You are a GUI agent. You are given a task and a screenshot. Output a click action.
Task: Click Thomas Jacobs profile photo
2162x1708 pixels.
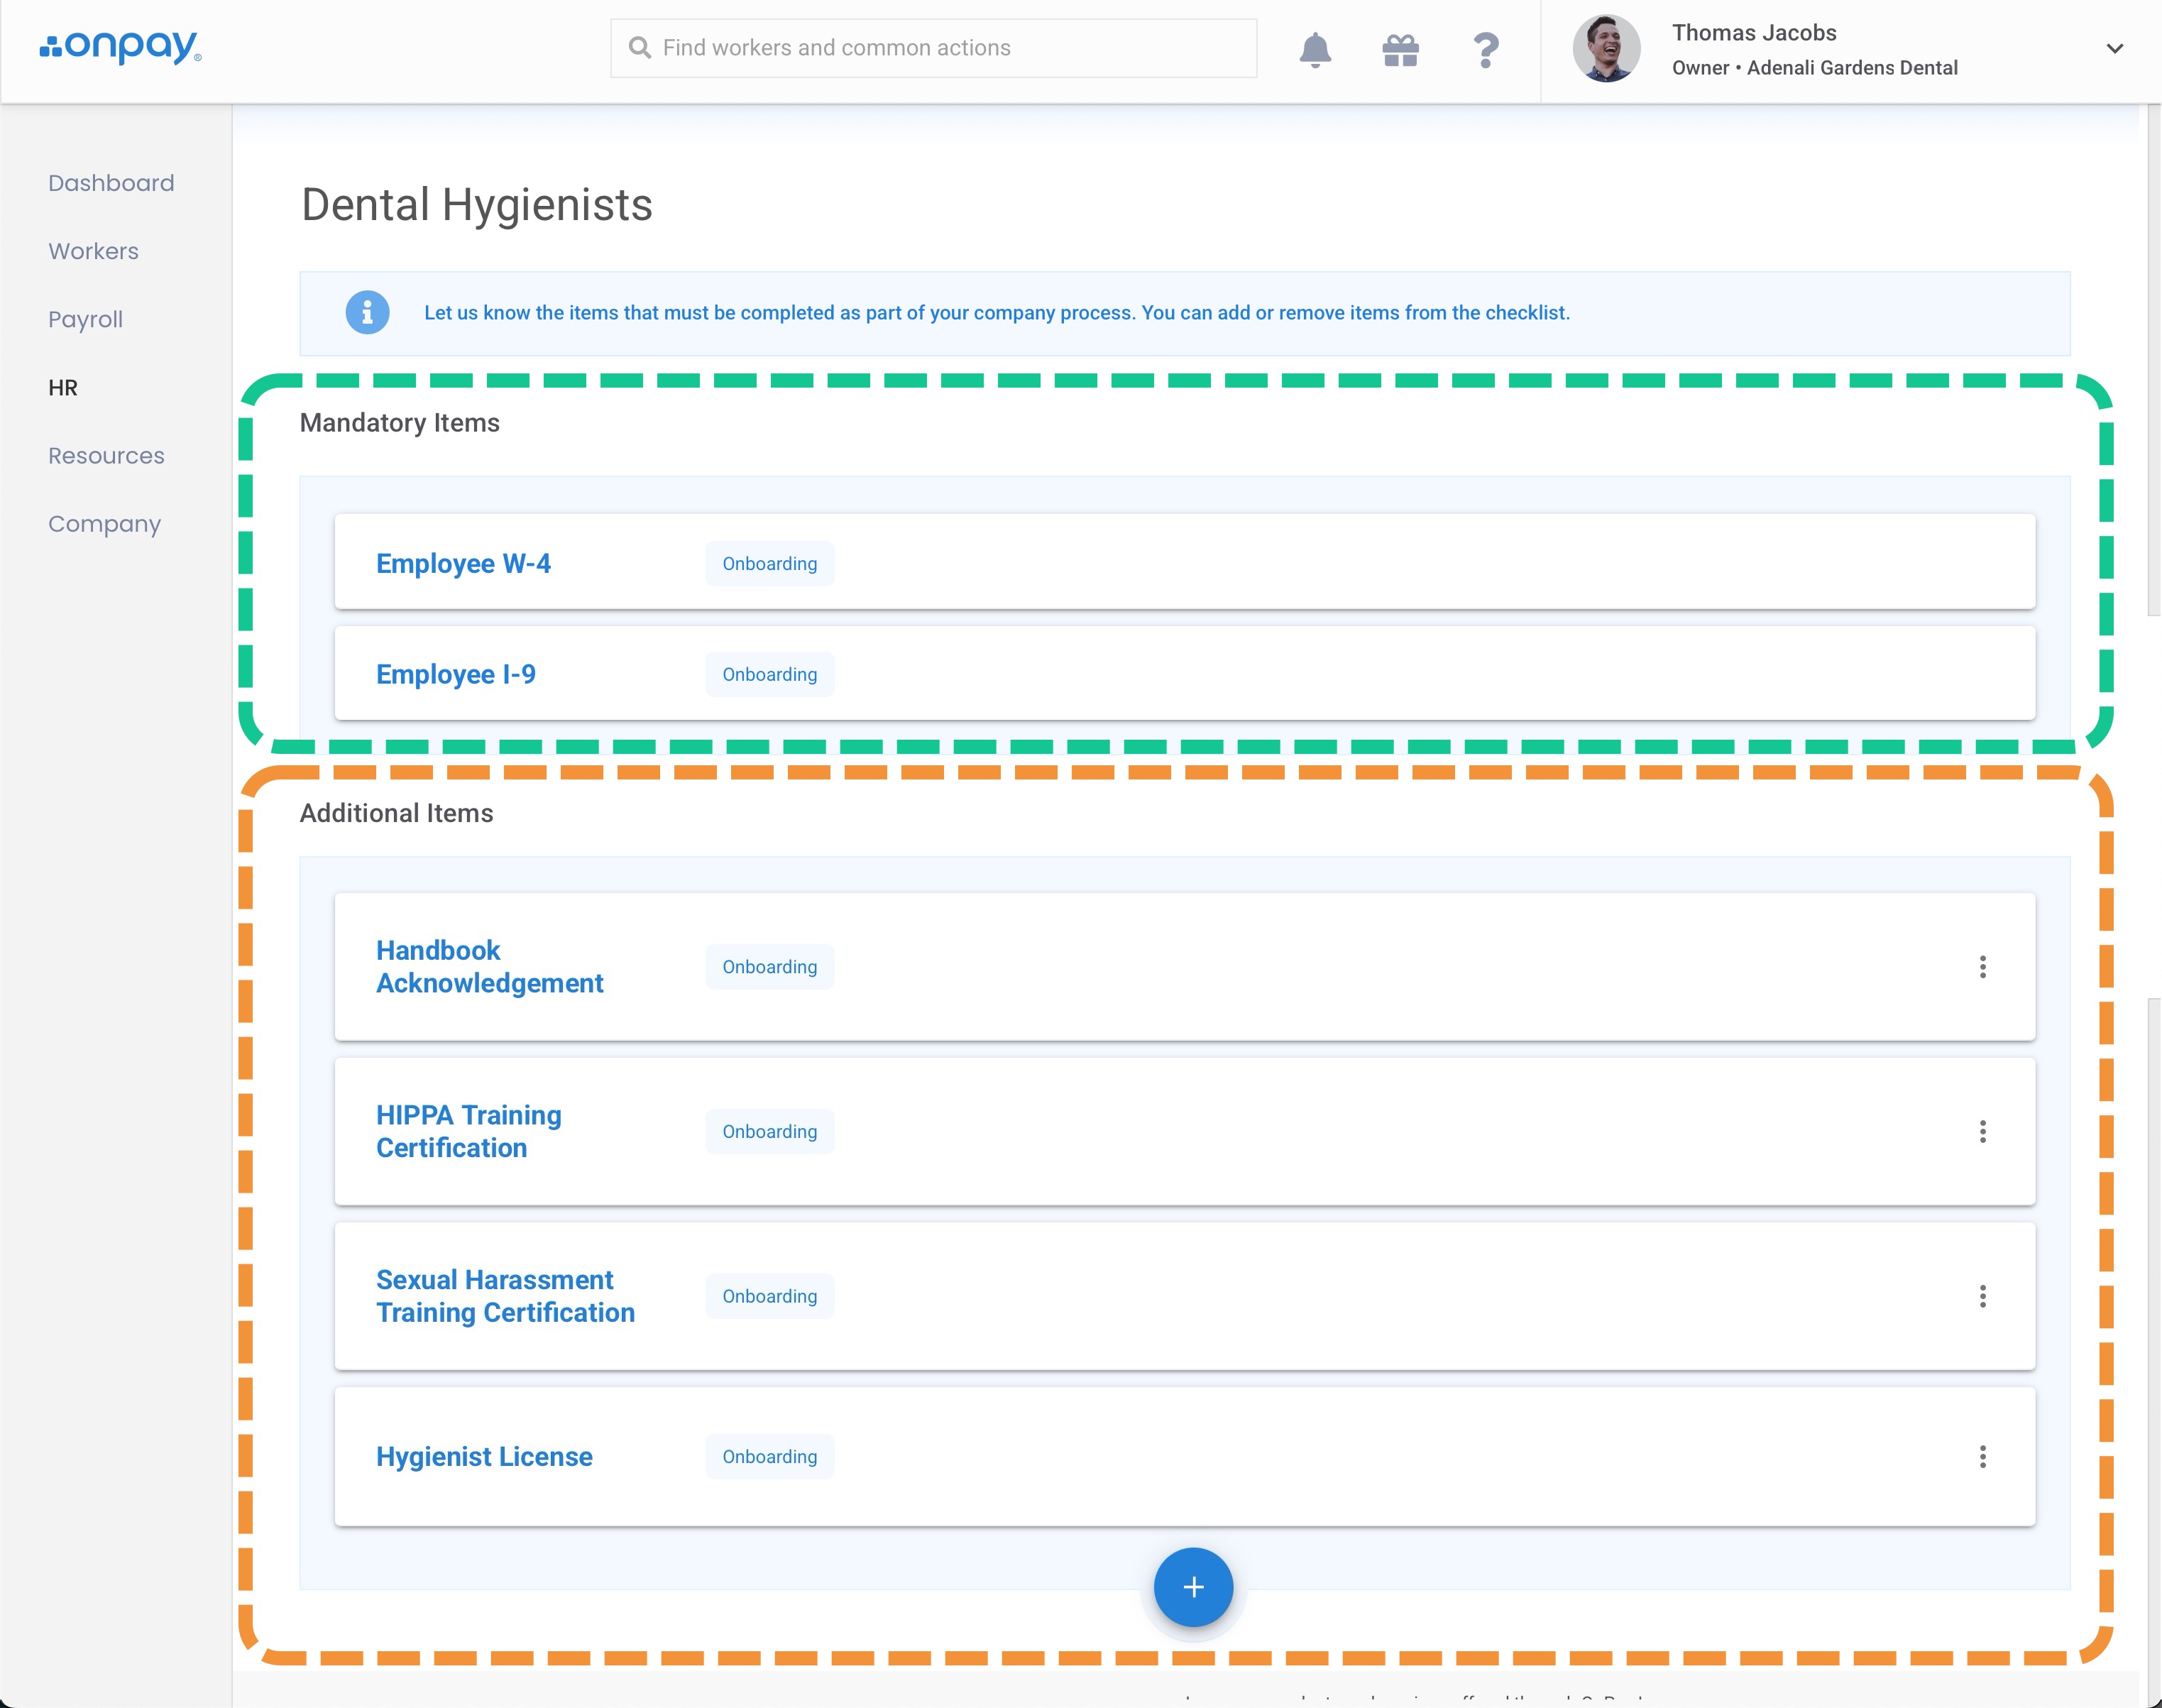coord(1606,49)
